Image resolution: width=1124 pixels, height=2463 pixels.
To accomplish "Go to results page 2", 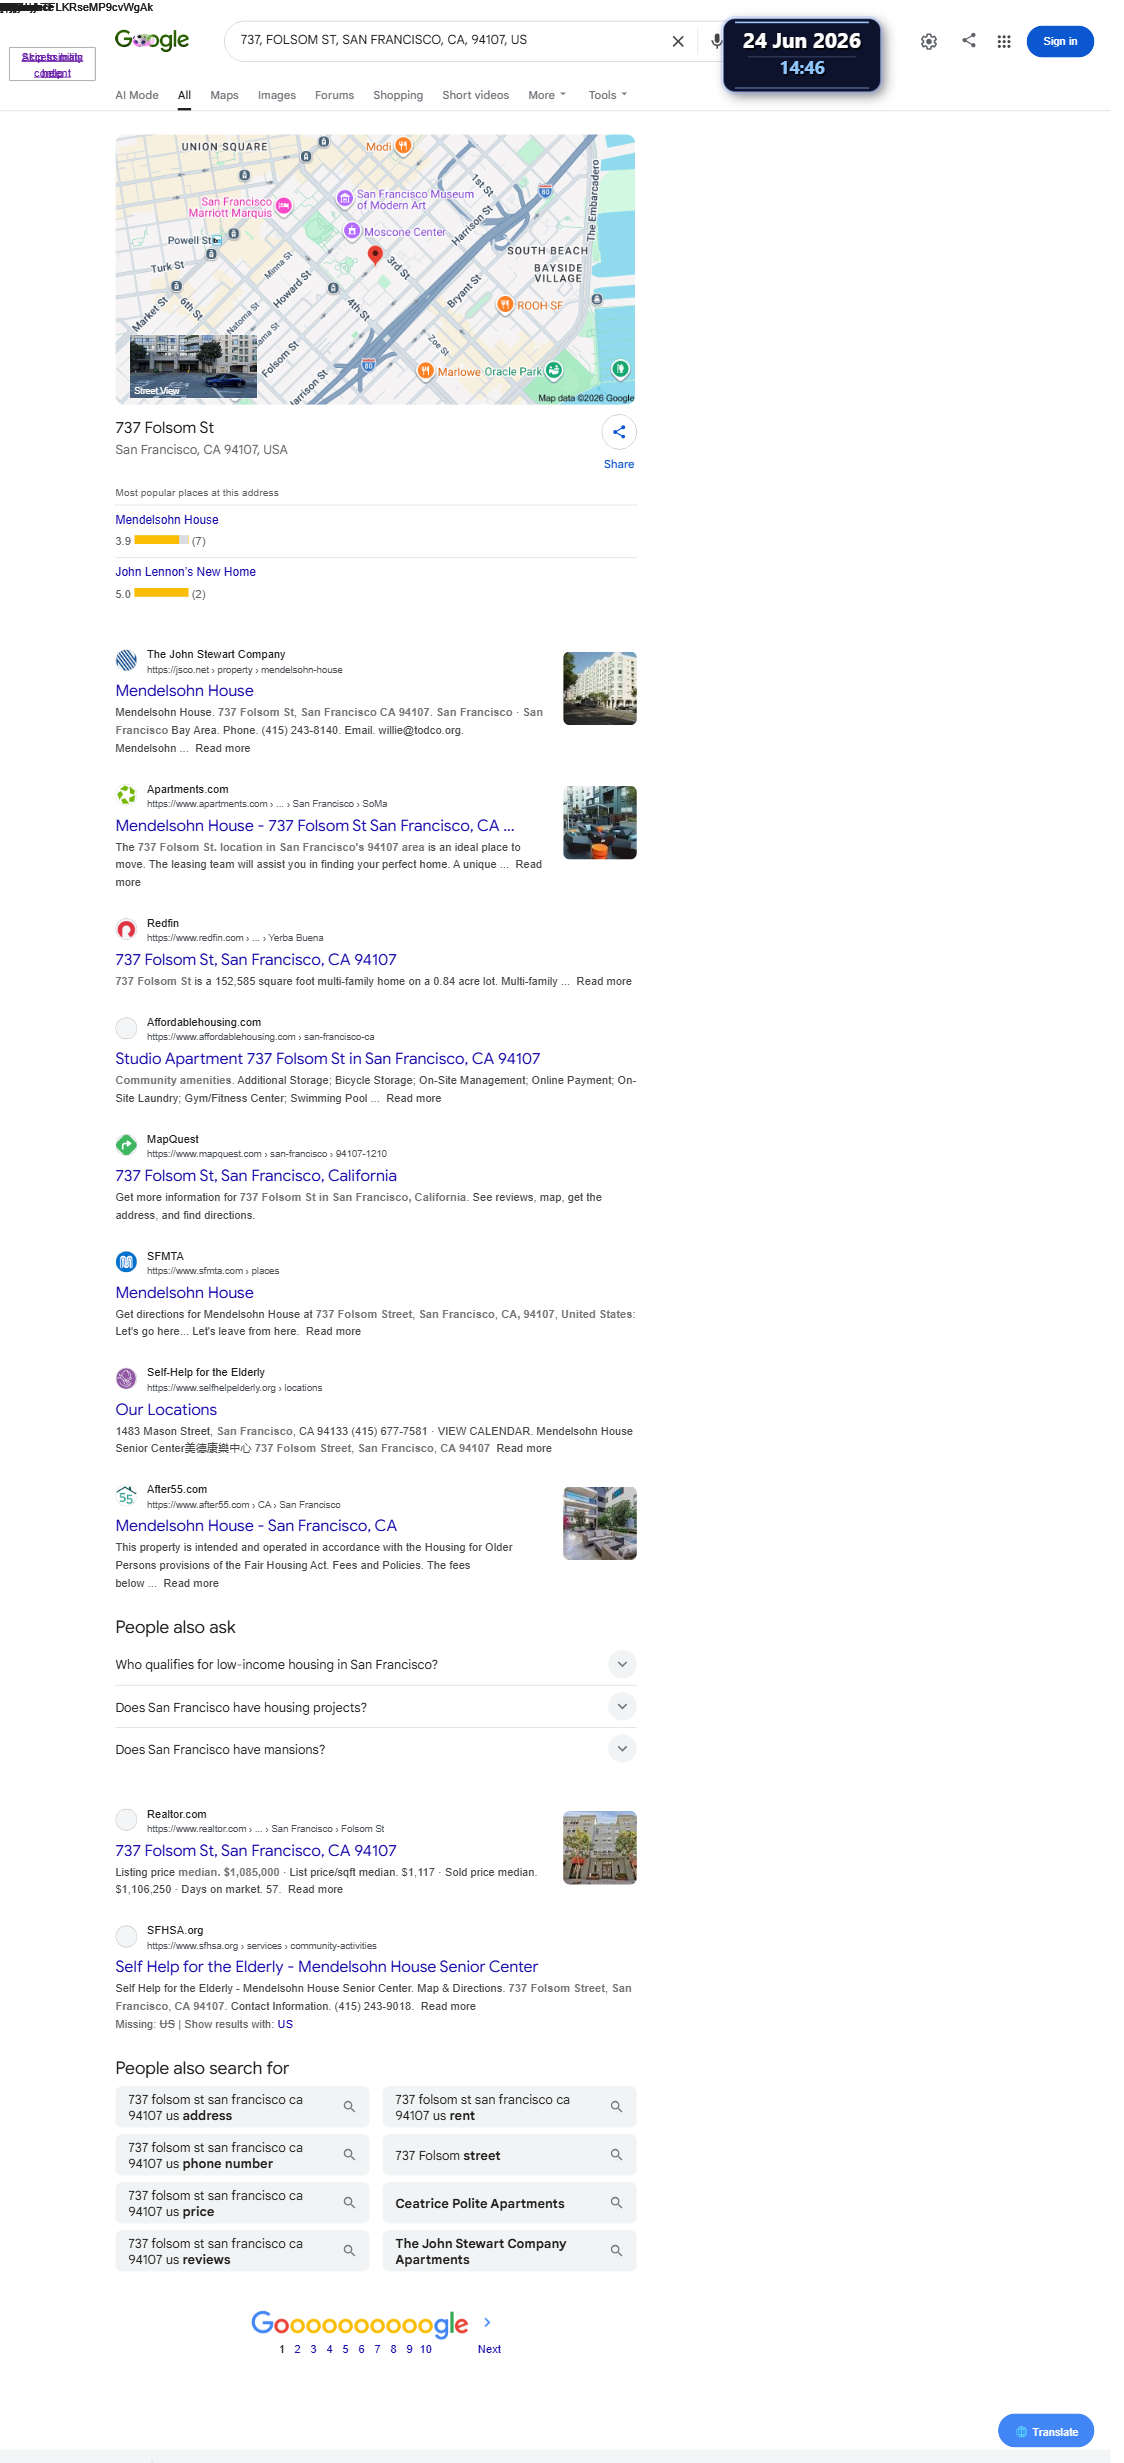I will (x=297, y=2349).
